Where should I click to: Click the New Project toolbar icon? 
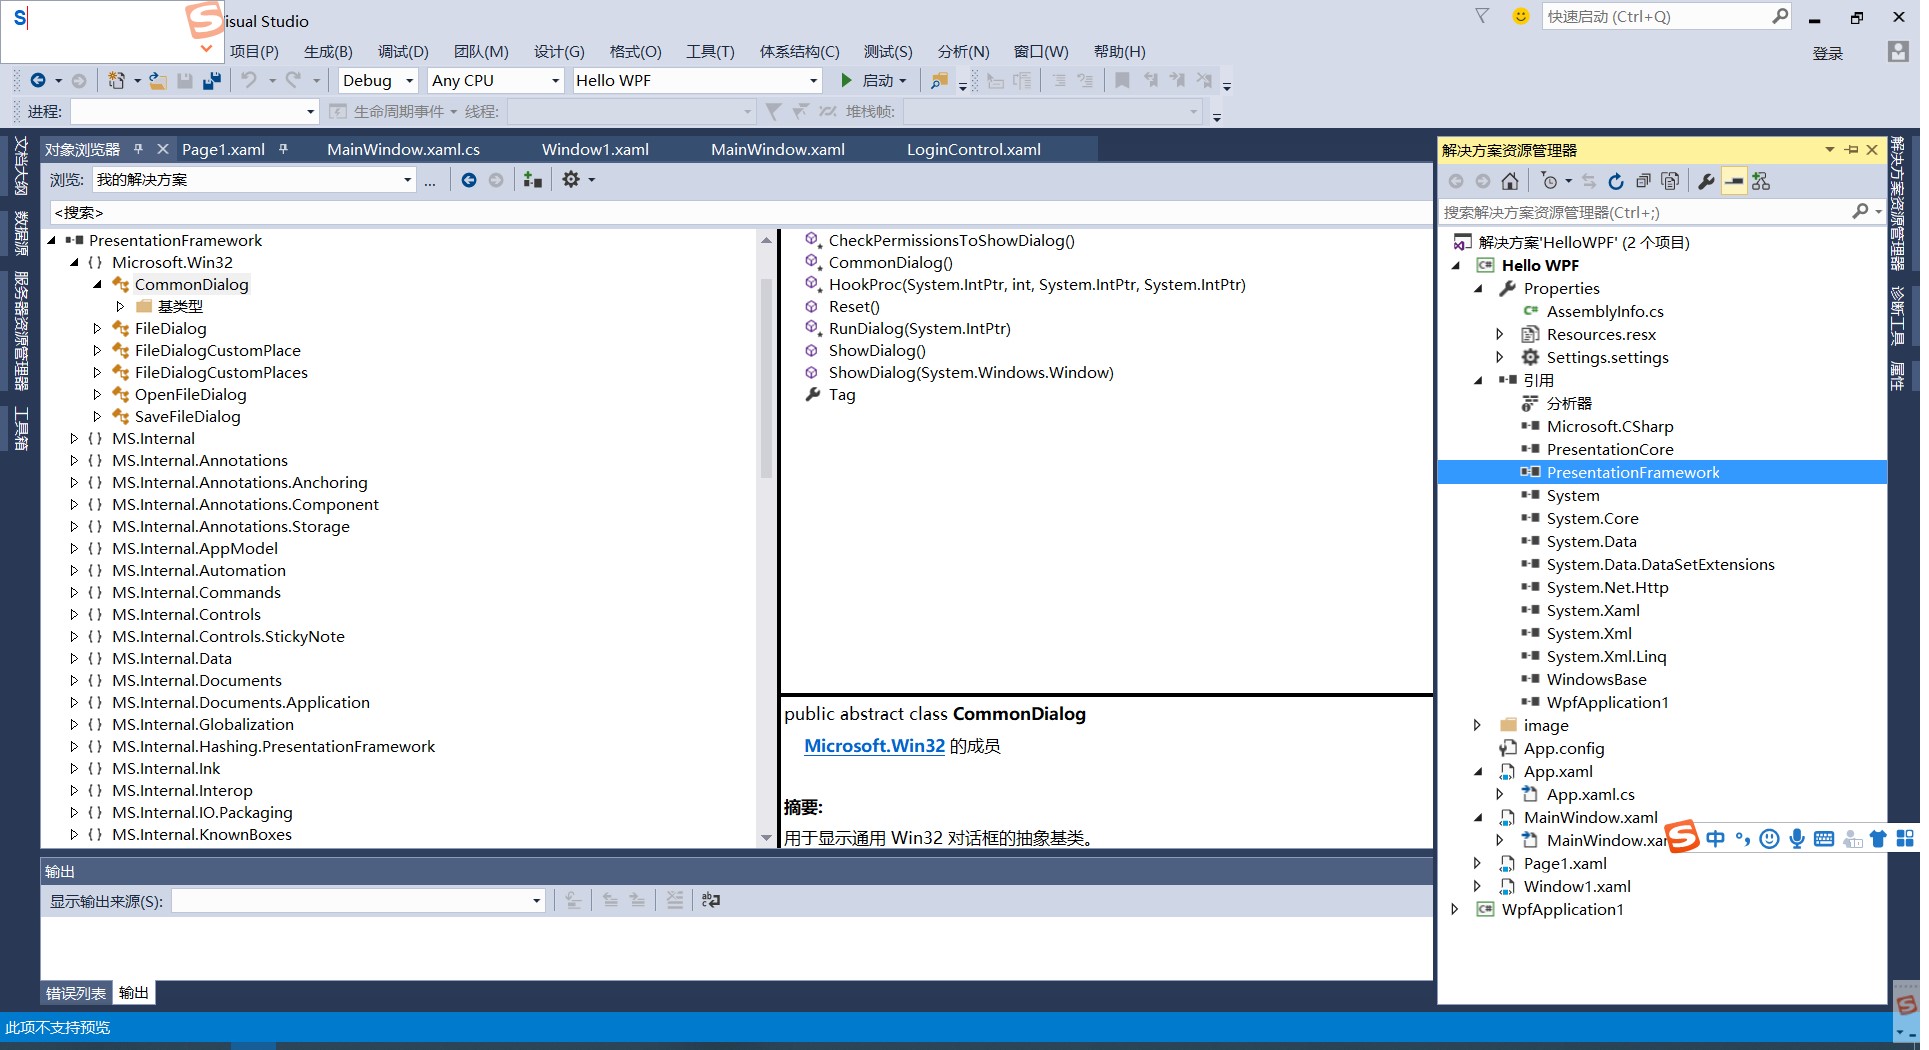(117, 81)
